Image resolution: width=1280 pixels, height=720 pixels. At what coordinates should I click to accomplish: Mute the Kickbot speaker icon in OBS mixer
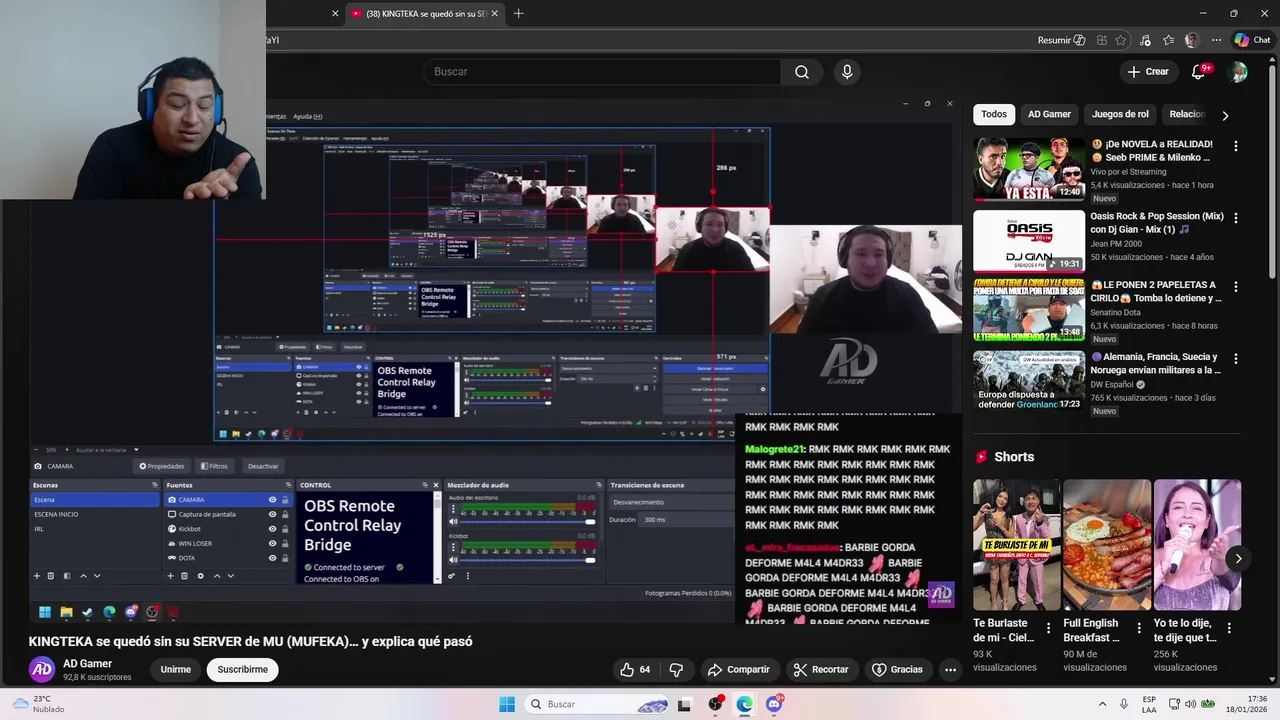453,560
